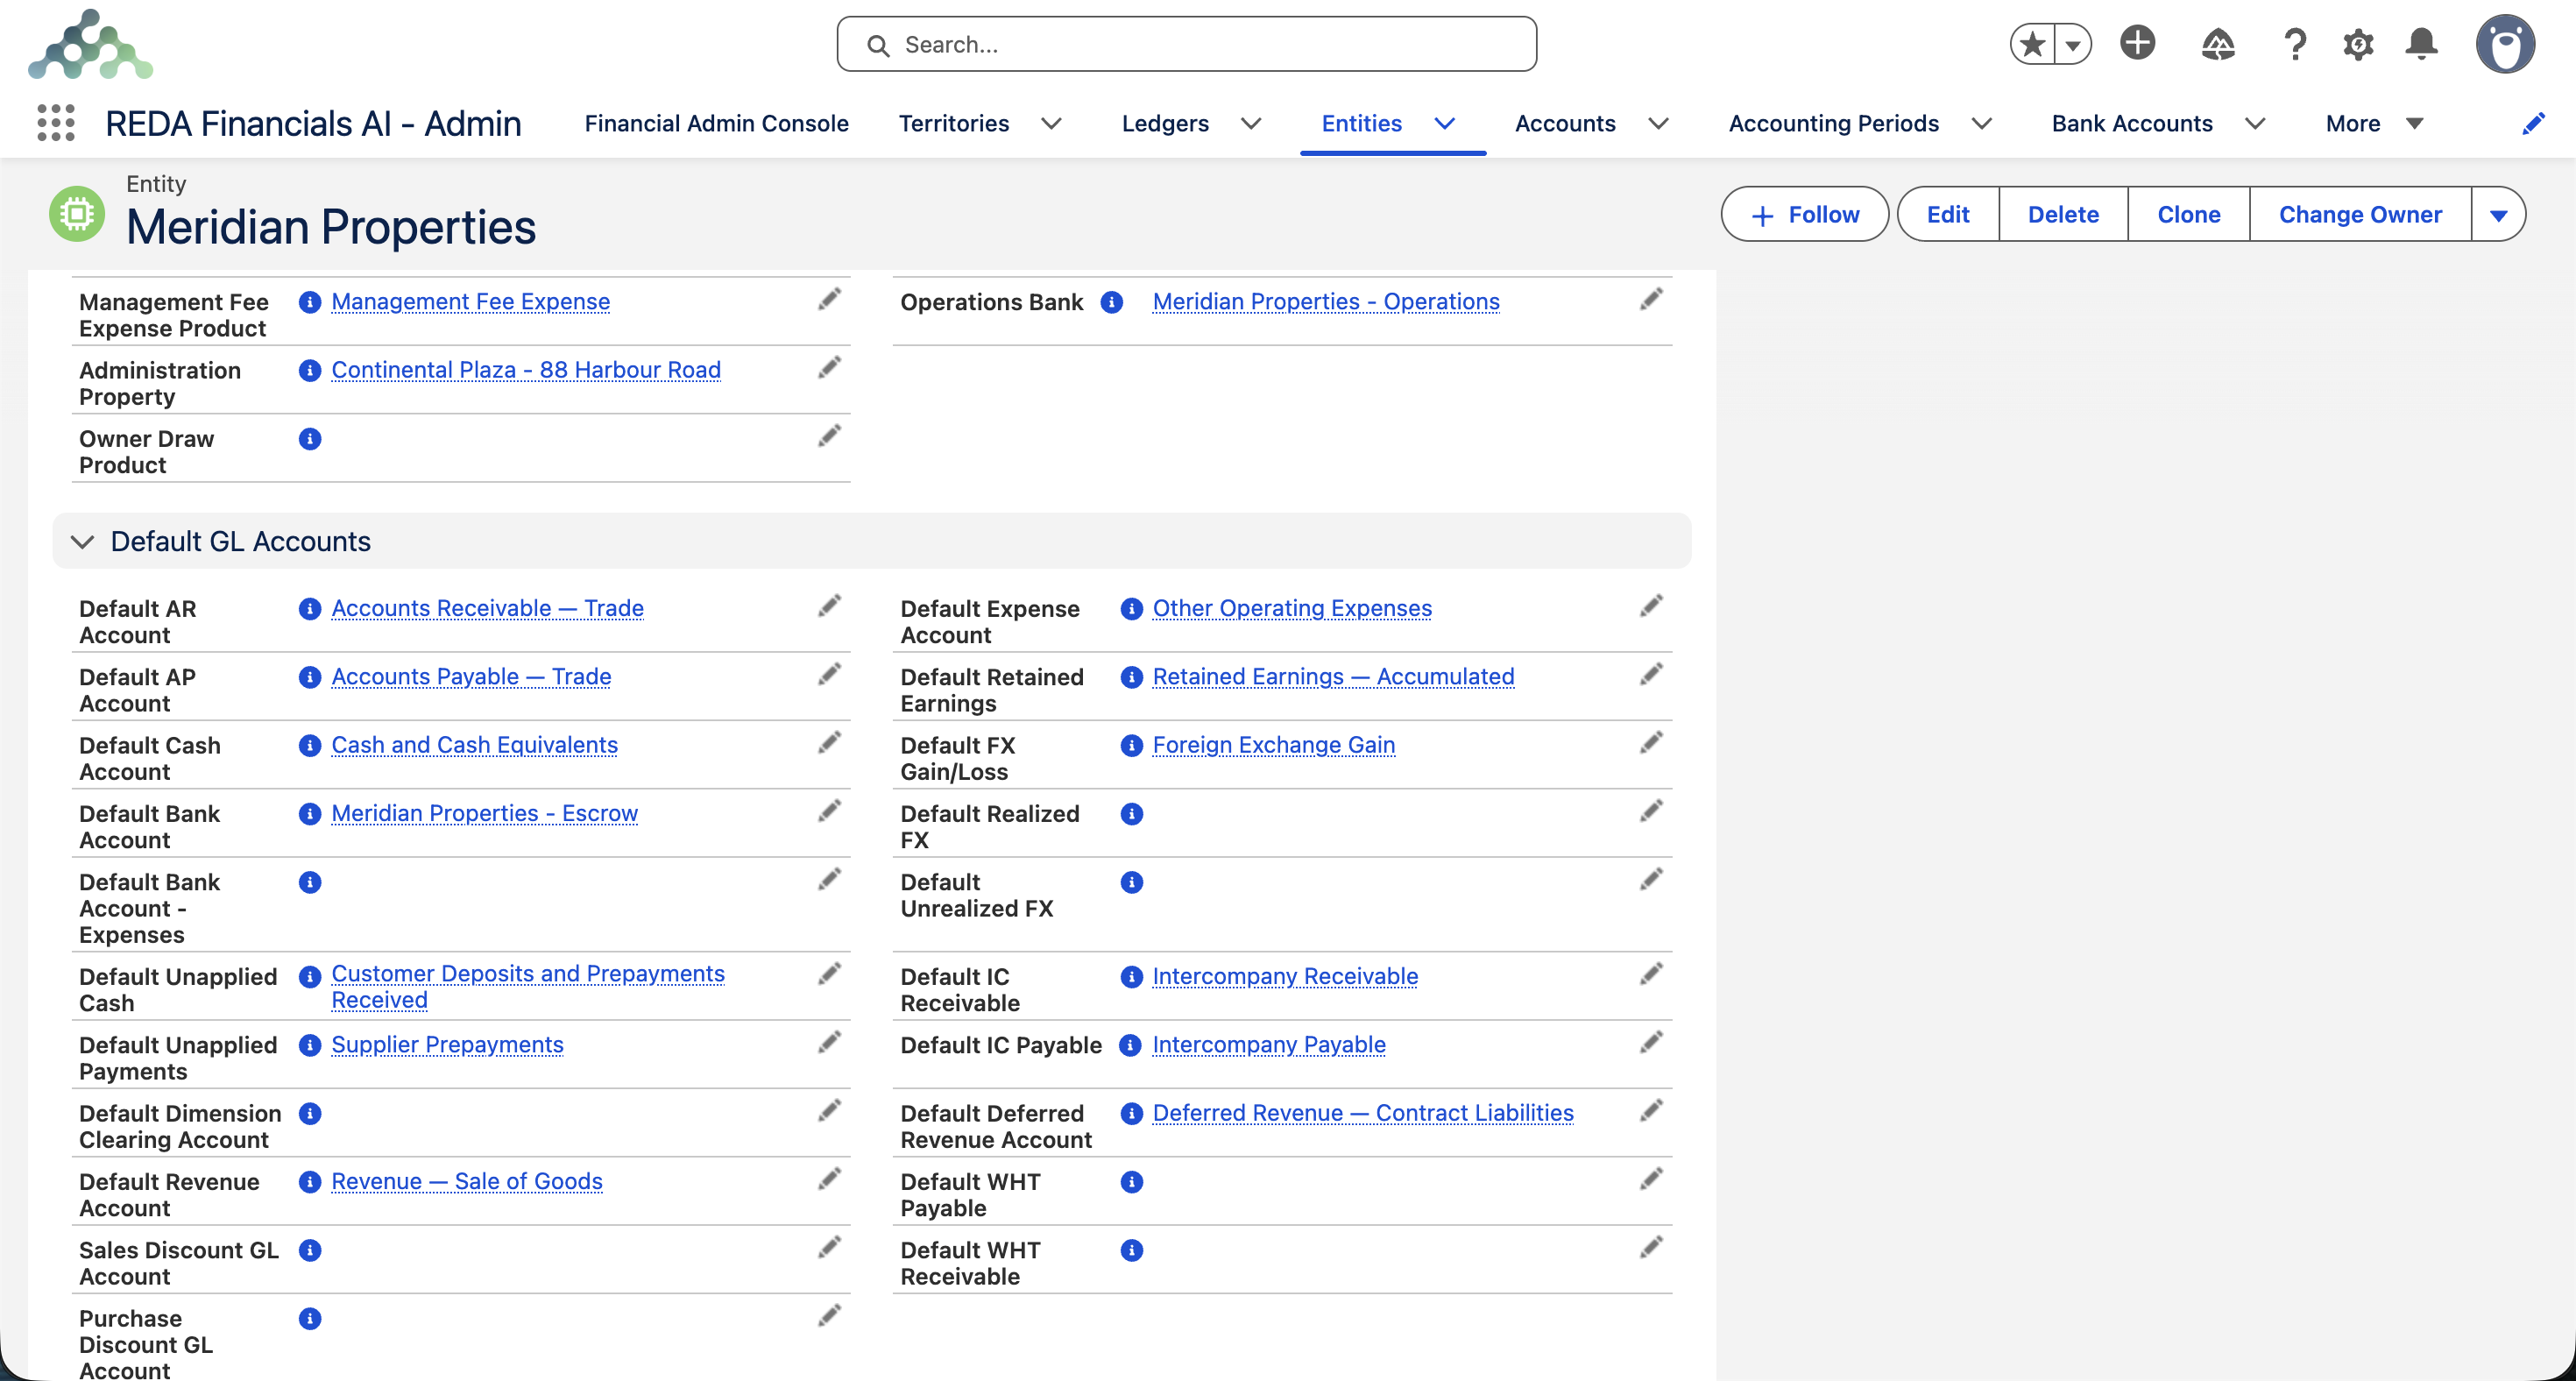Edit Default IC Payable pencil icon
Screen dimensions: 2576x1381
point(1651,1042)
